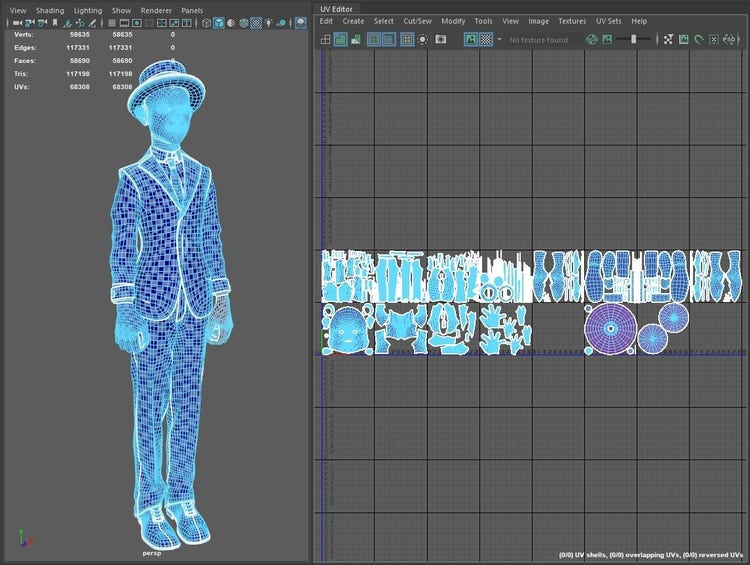Toggle the viewport grid icon
The image size is (750, 565).
click(110, 23)
